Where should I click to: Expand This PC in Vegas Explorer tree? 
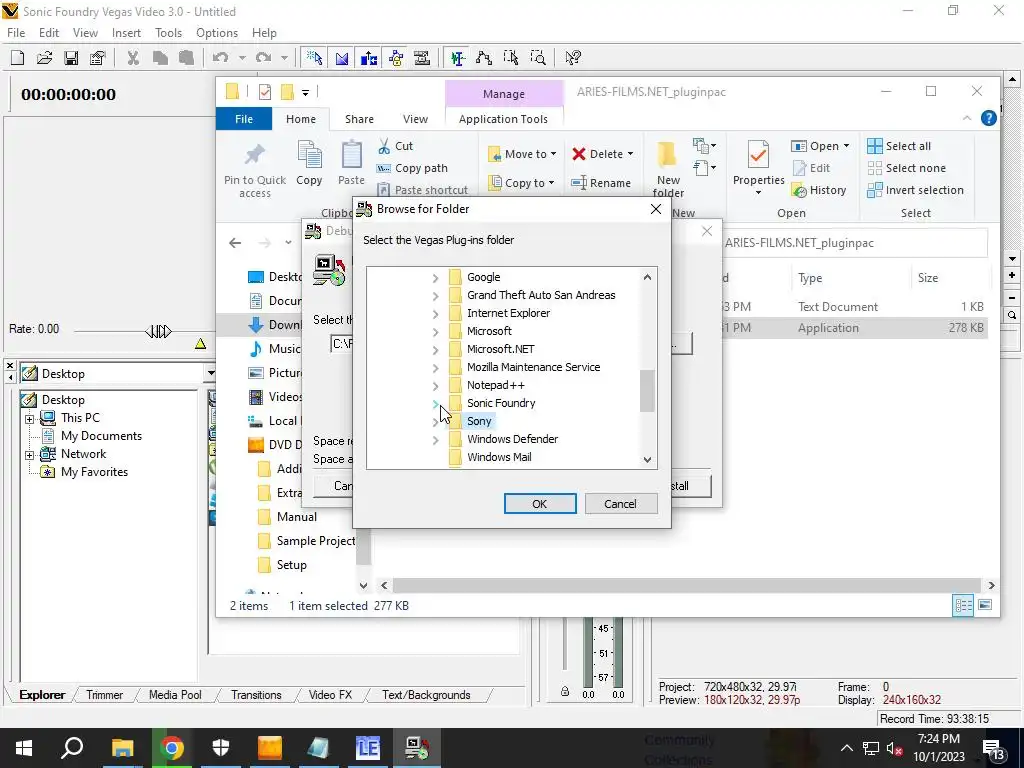pyautogui.click(x=29, y=419)
